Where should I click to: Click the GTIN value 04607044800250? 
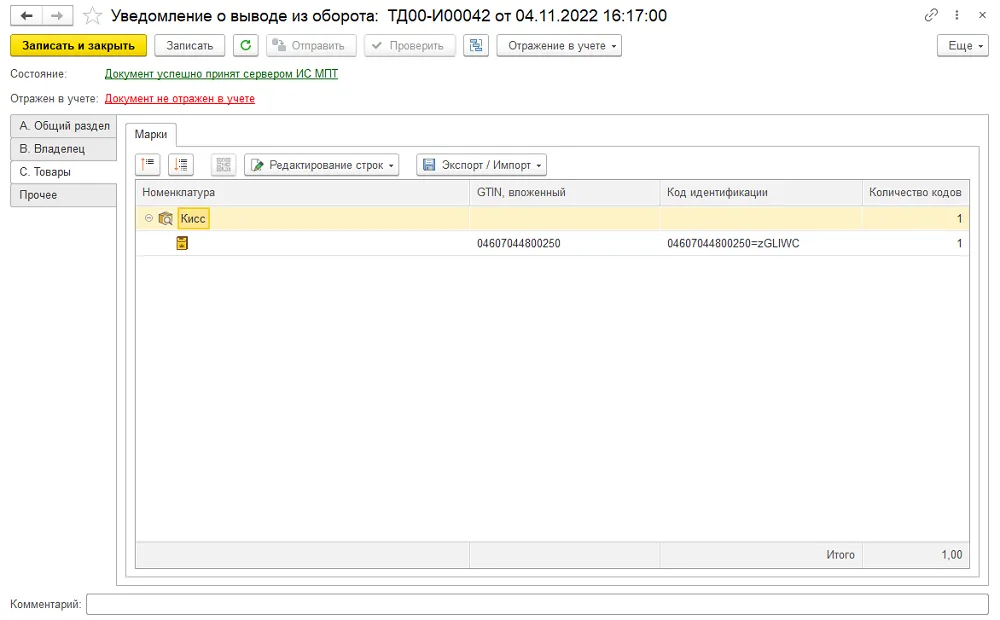518,243
